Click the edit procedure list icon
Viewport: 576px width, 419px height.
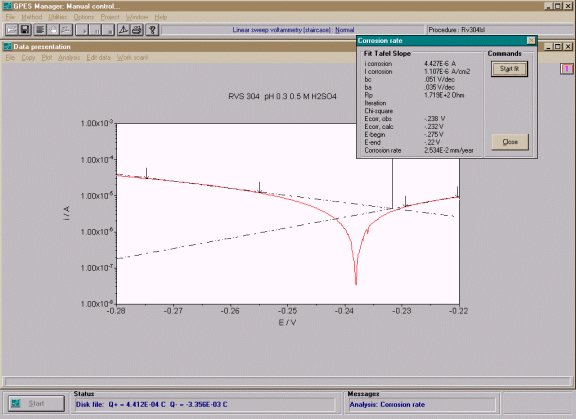point(40,30)
